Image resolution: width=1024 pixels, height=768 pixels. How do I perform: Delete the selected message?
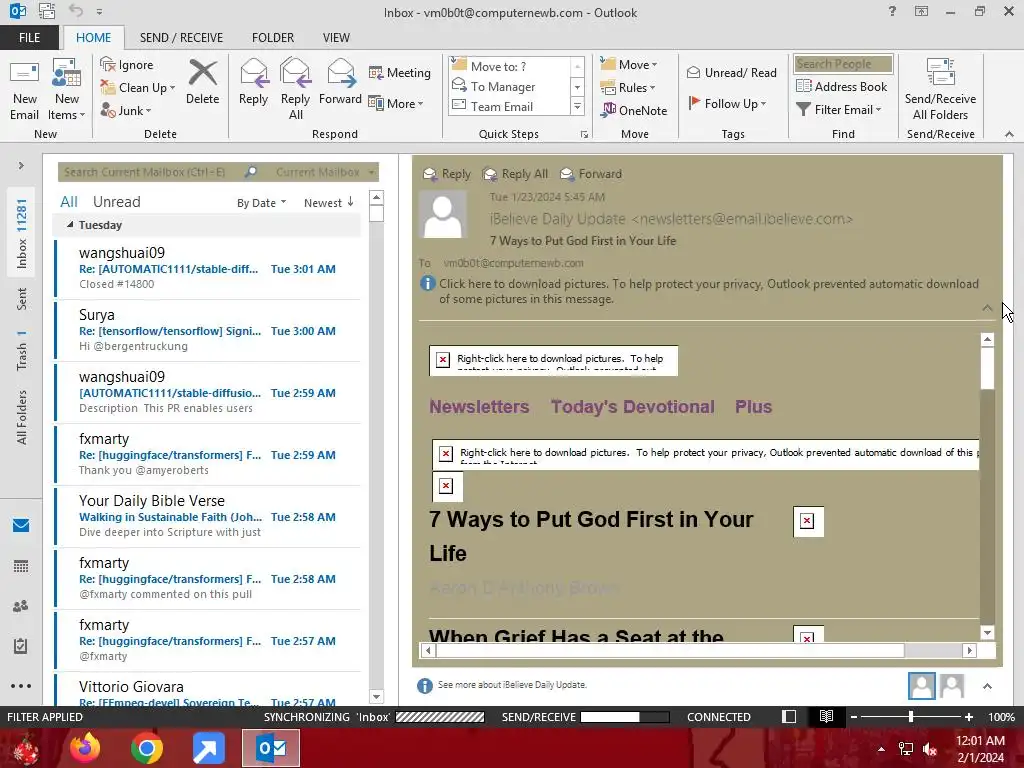(202, 82)
